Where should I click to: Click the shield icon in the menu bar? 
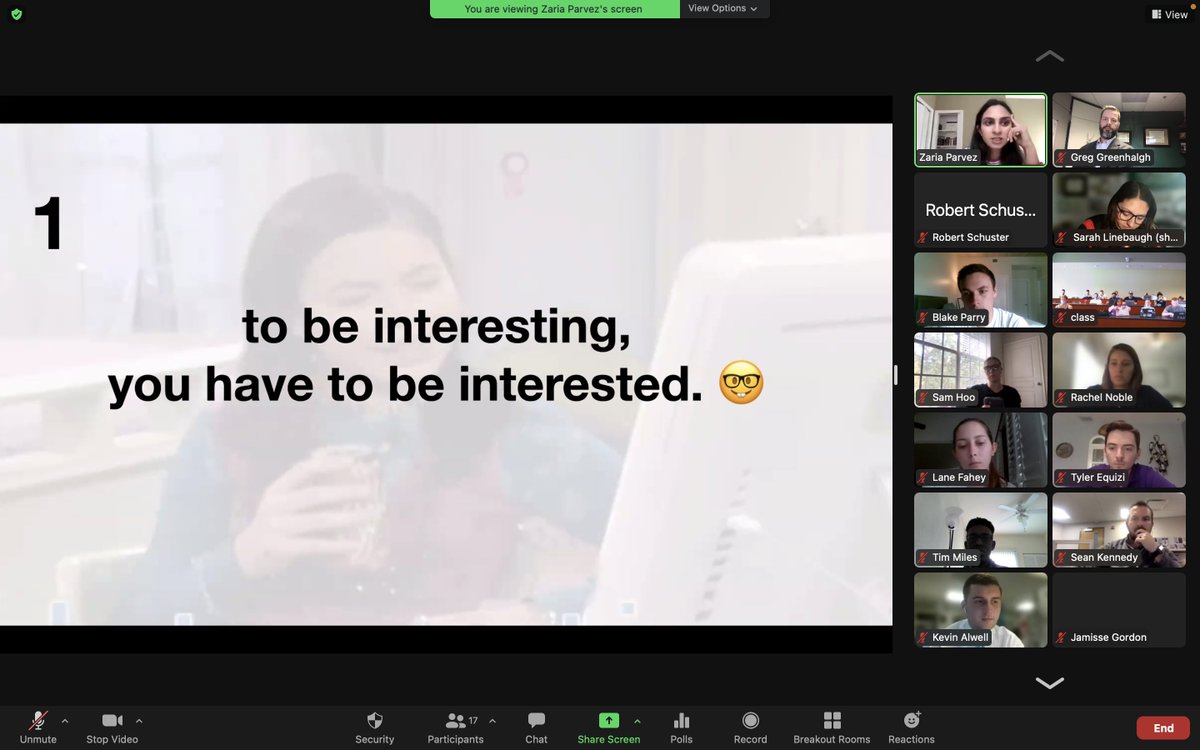(14, 15)
